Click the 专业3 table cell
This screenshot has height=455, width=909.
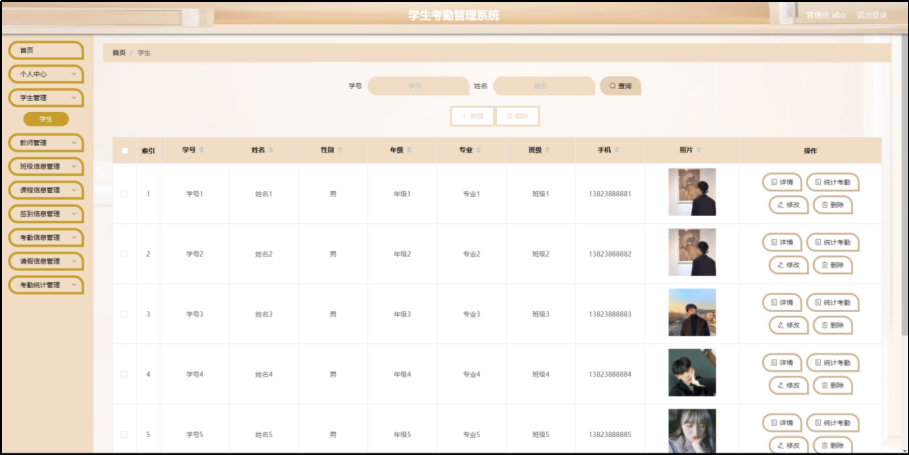coord(471,314)
